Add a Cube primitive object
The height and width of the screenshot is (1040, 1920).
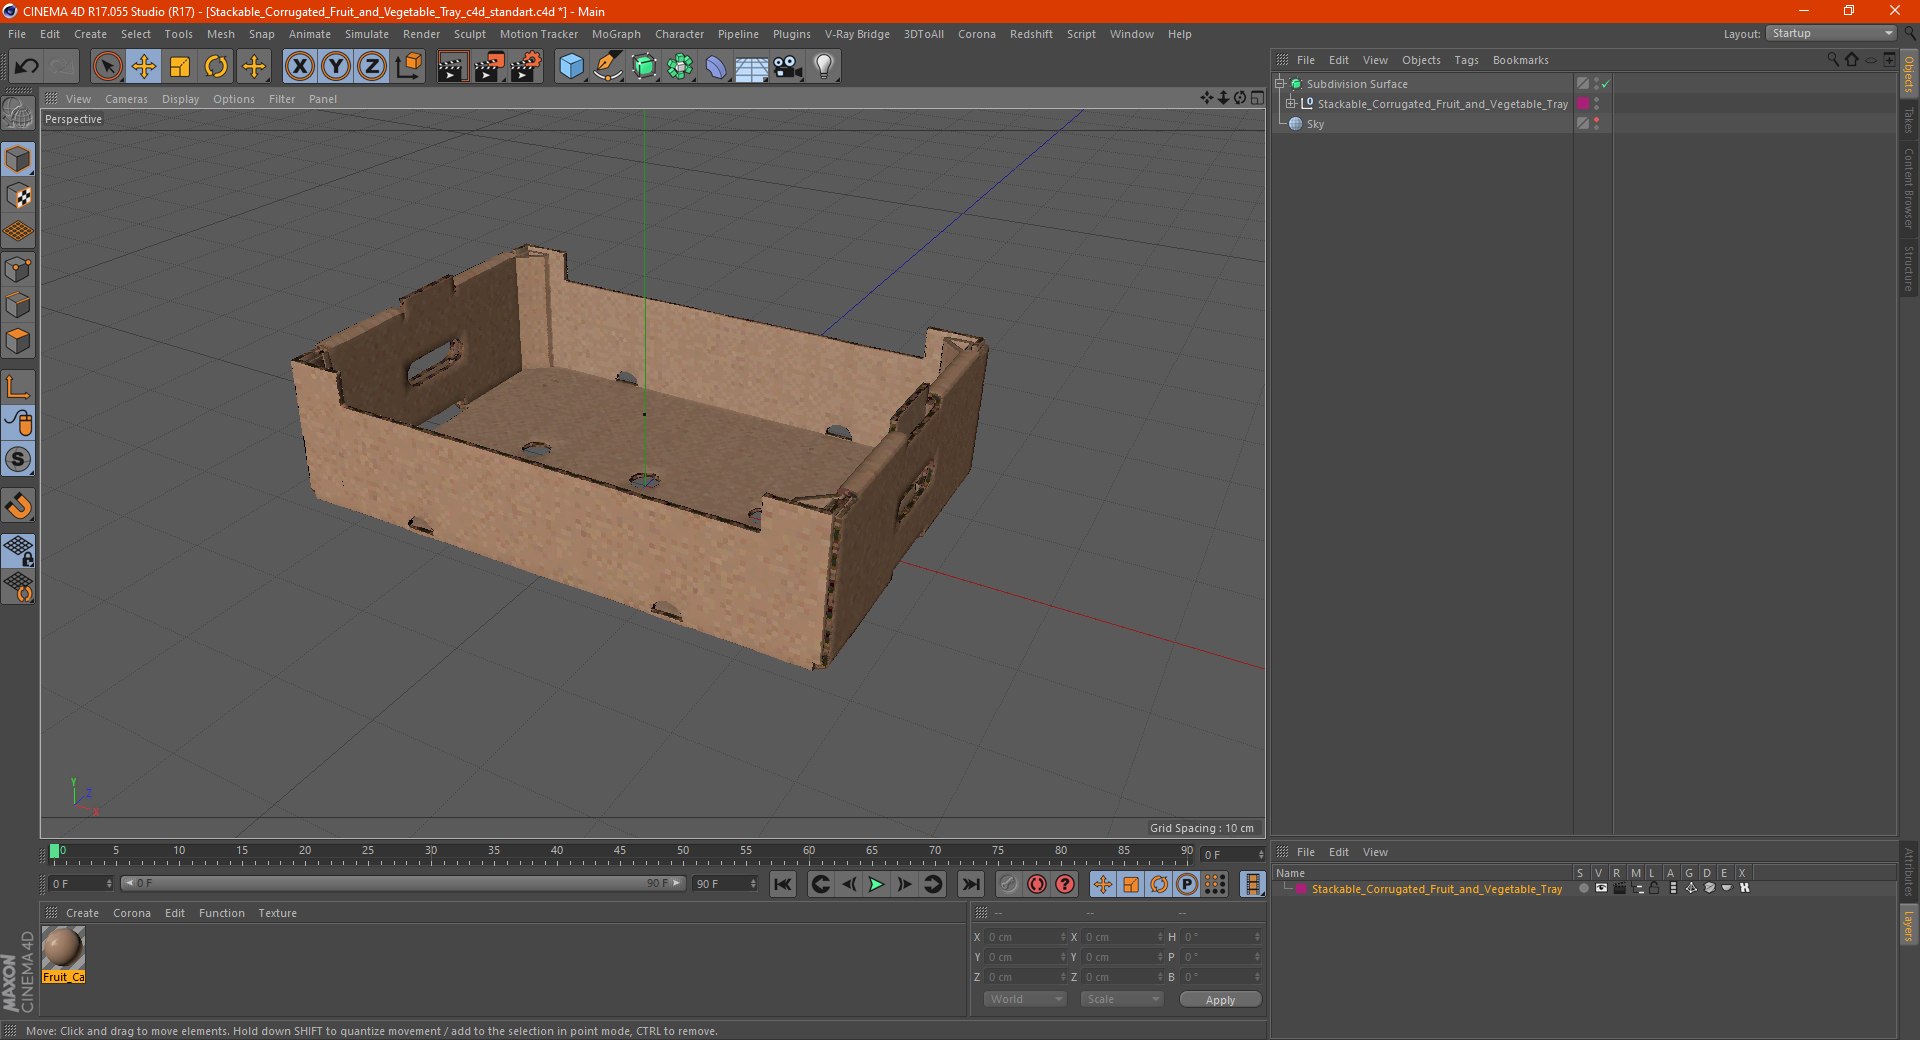tap(571, 67)
